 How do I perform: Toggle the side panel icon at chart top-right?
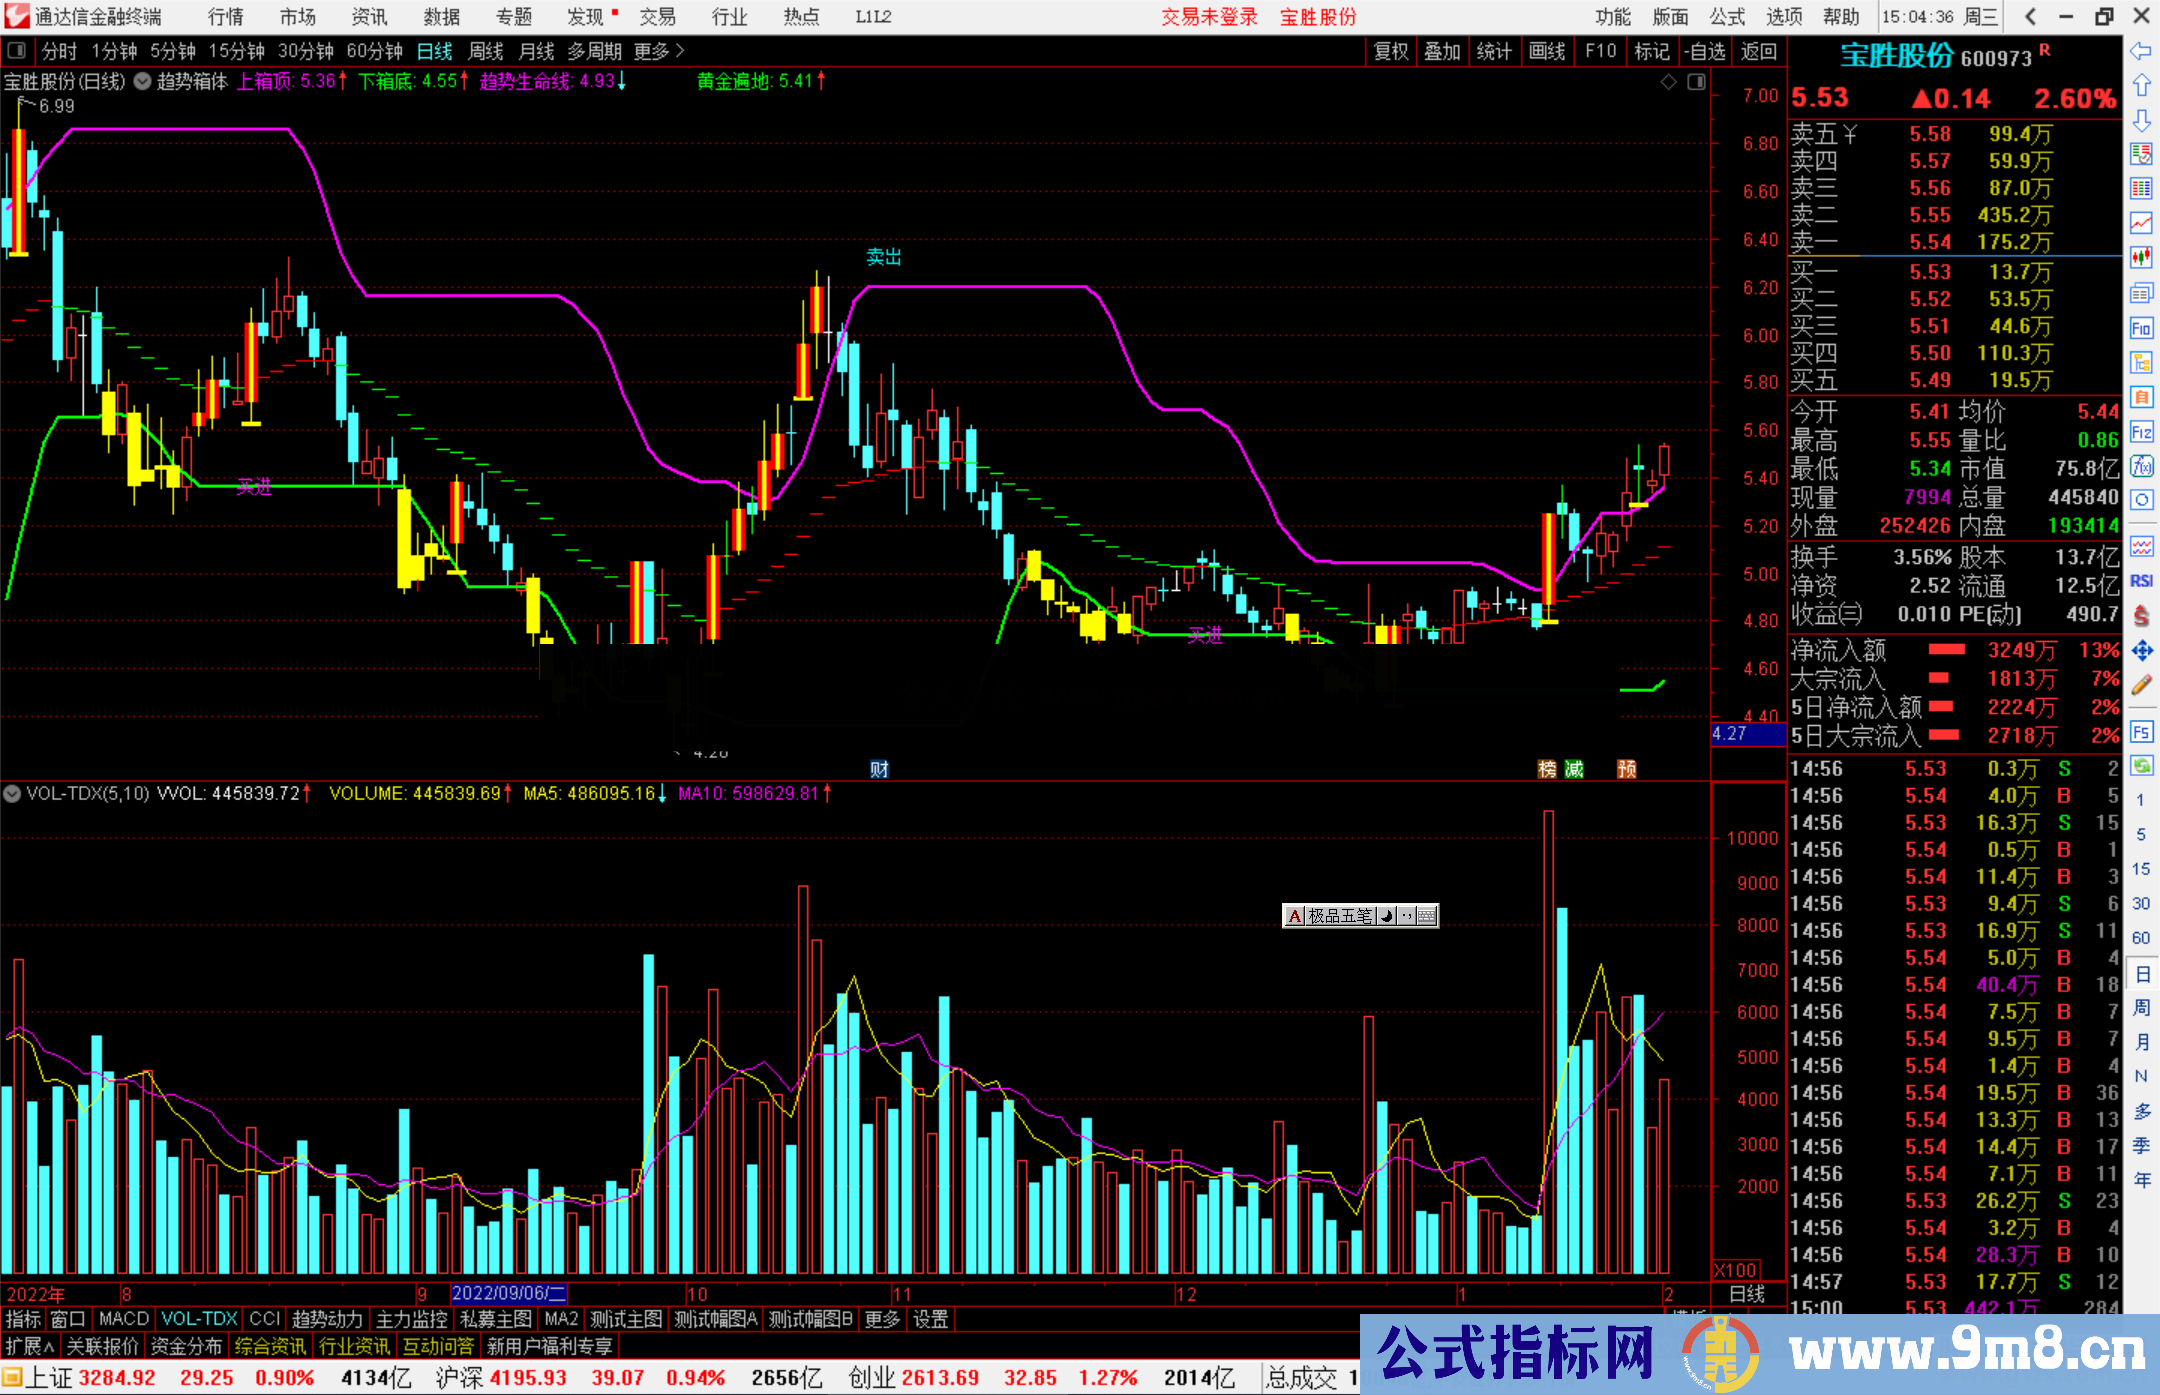point(1696,82)
